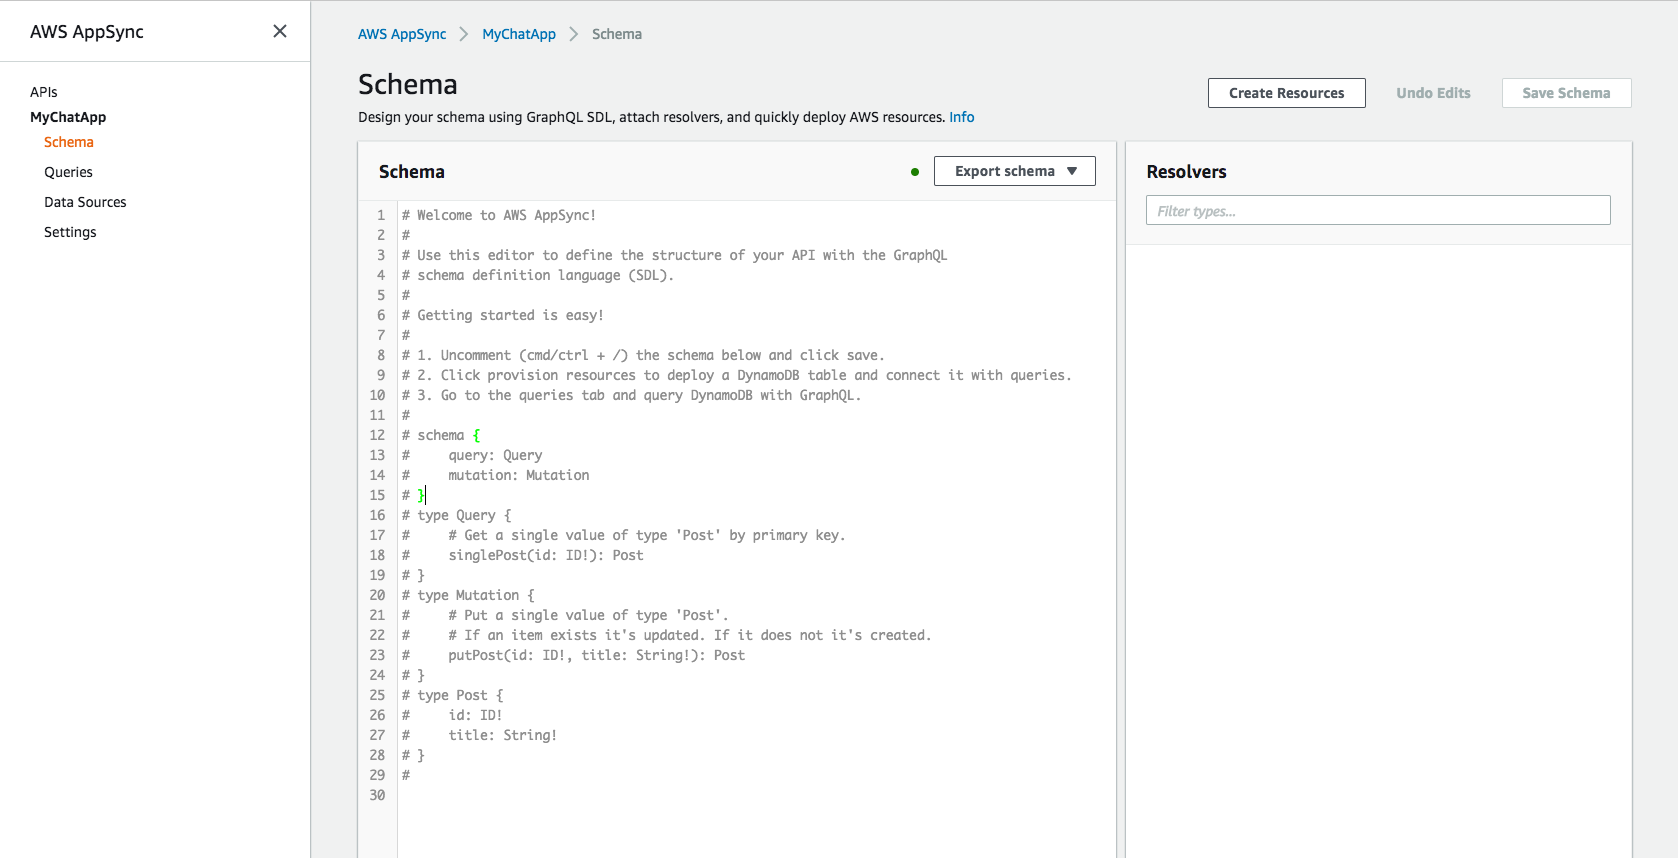Click the 'query: Query' code line
The width and height of the screenshot is (1678, 858).
(x=495, y=455)
